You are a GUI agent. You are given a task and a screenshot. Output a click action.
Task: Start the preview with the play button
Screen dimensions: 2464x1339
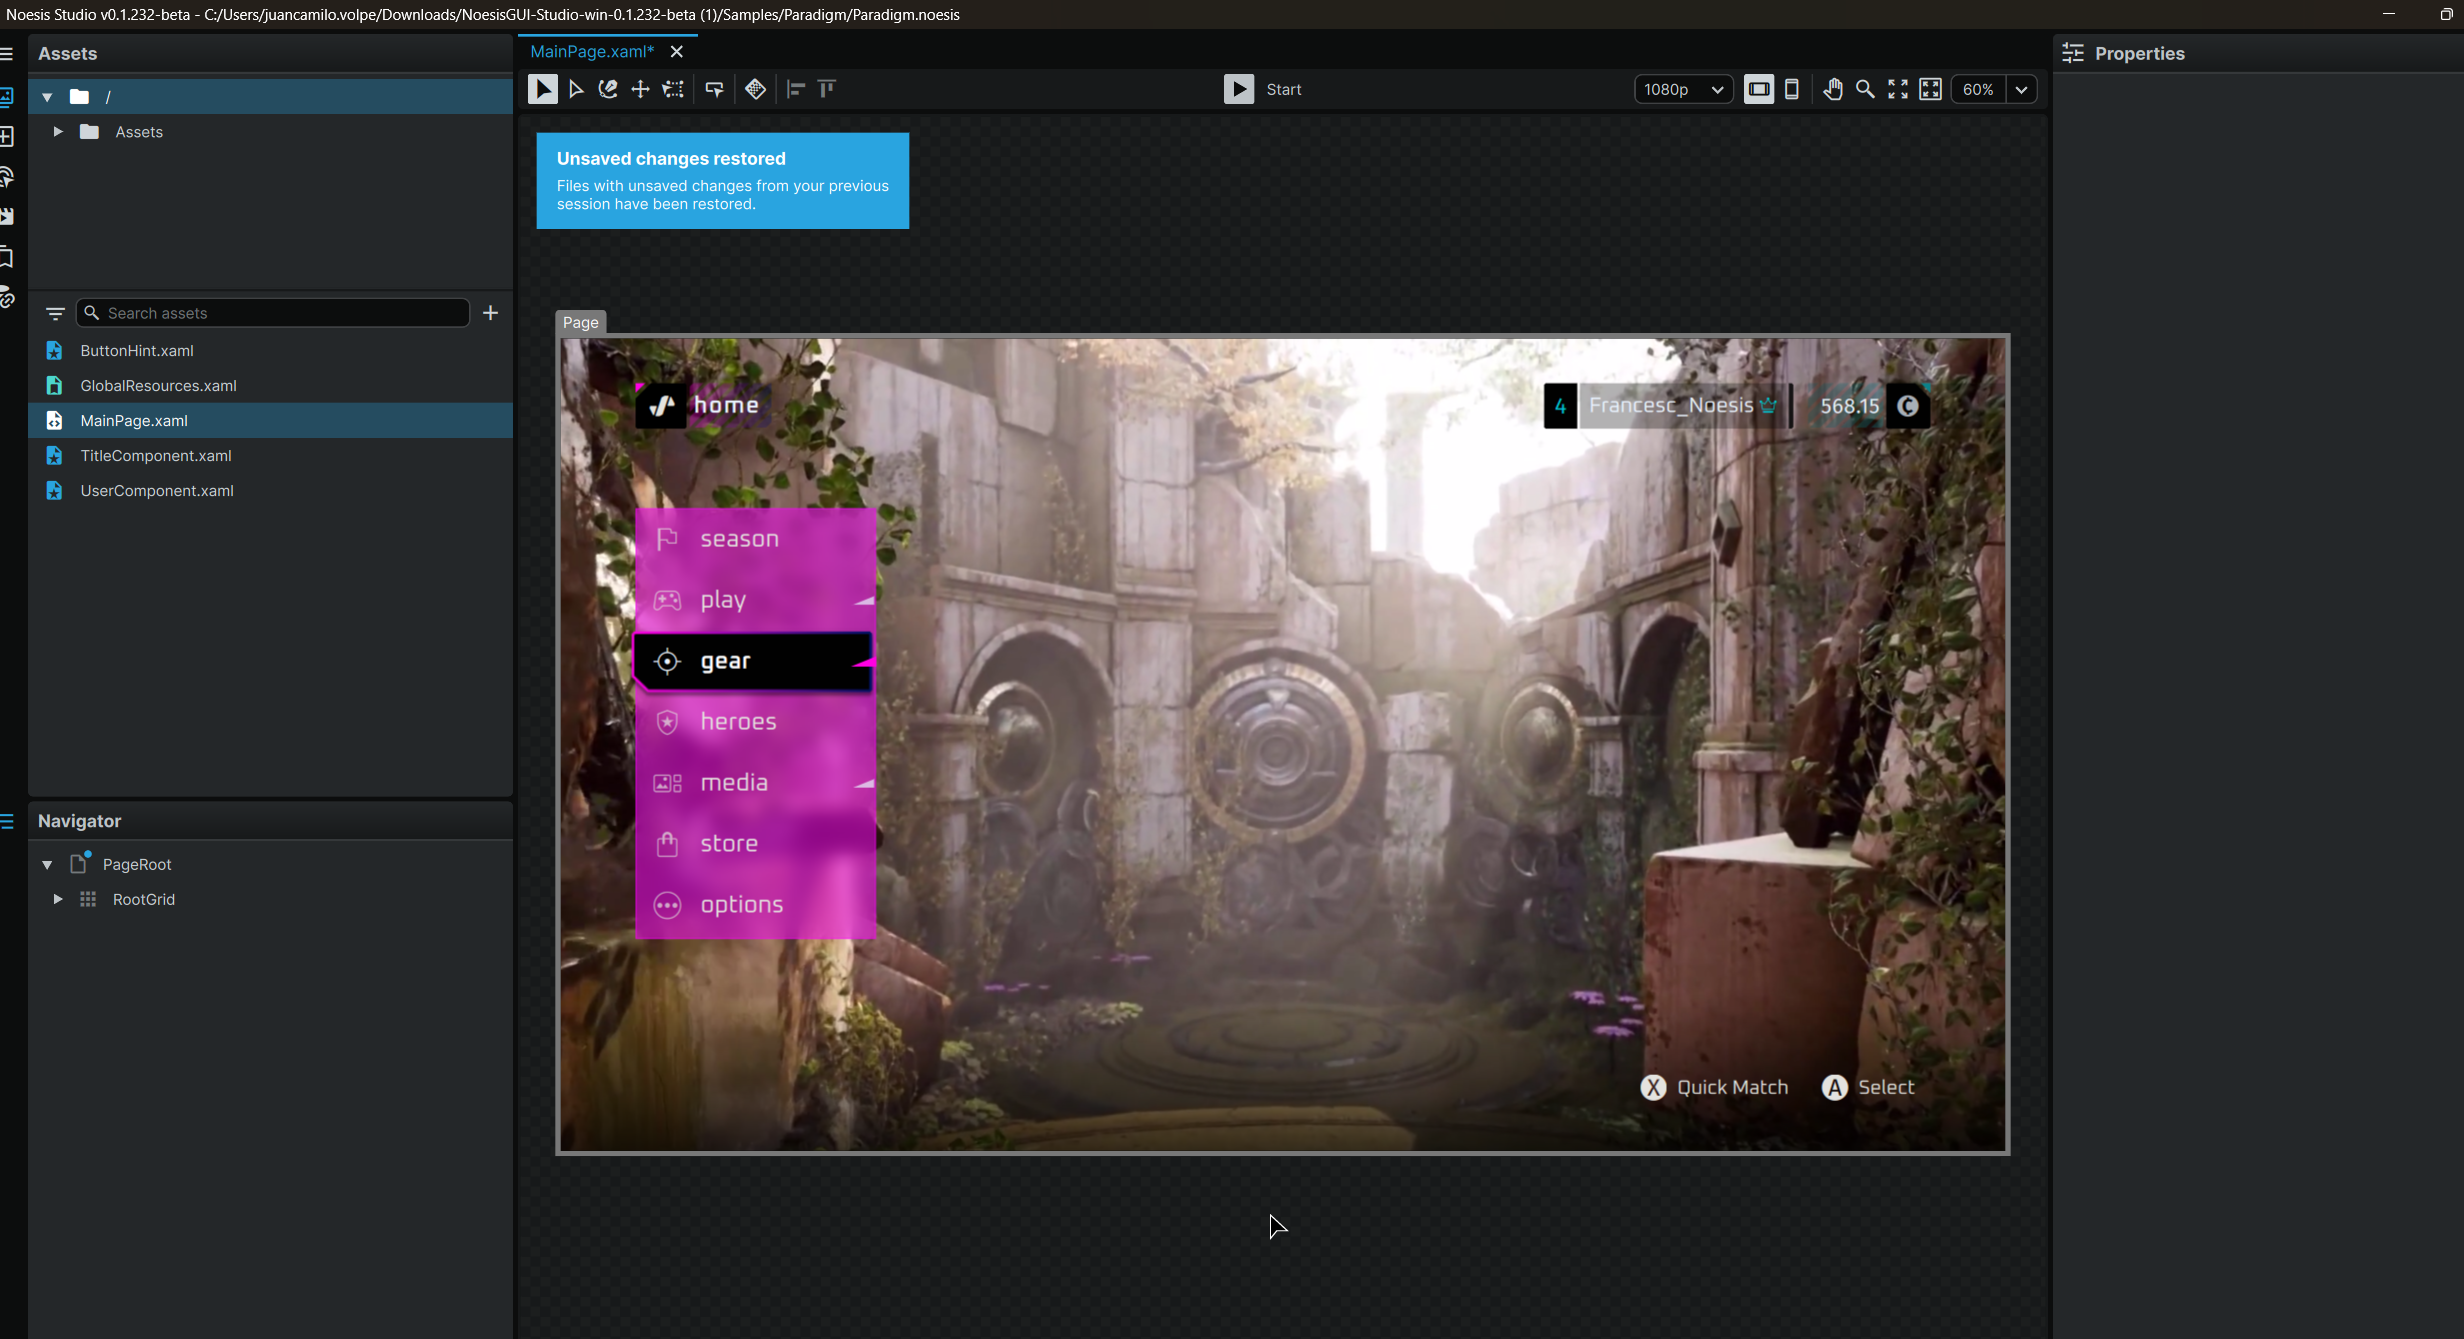1239,89
